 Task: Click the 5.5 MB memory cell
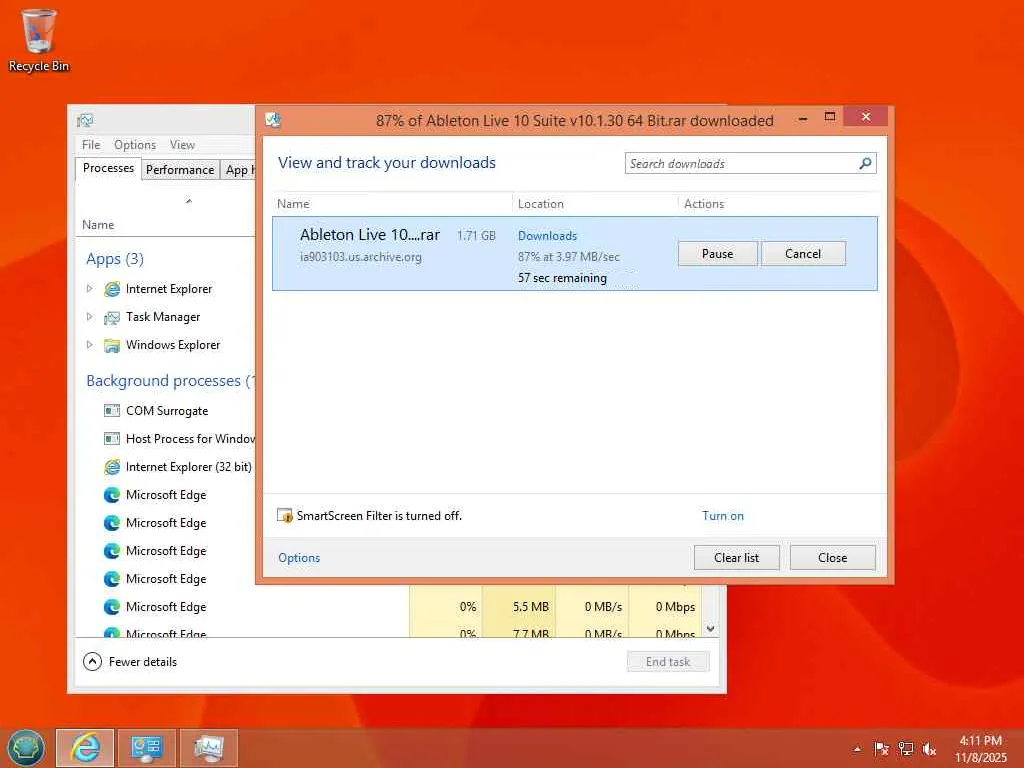tap(530, 607)
